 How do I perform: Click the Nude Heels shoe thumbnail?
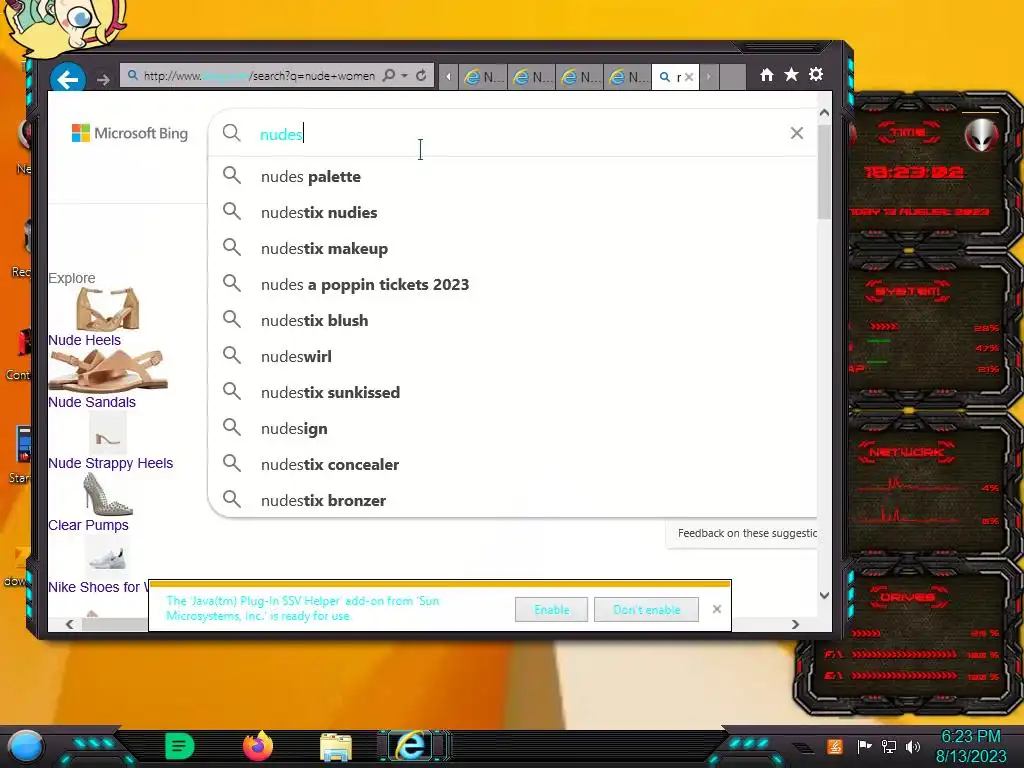108,309
